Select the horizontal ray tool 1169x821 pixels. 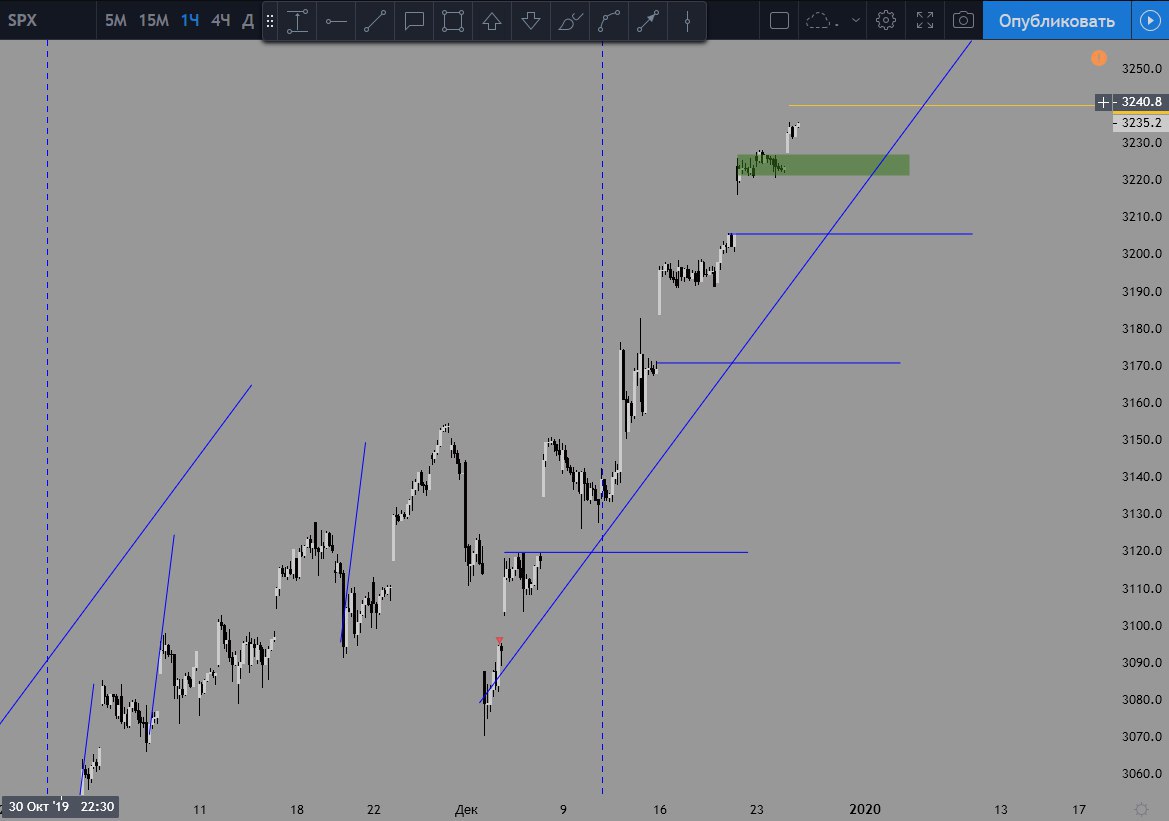click(x=336, y=21)
